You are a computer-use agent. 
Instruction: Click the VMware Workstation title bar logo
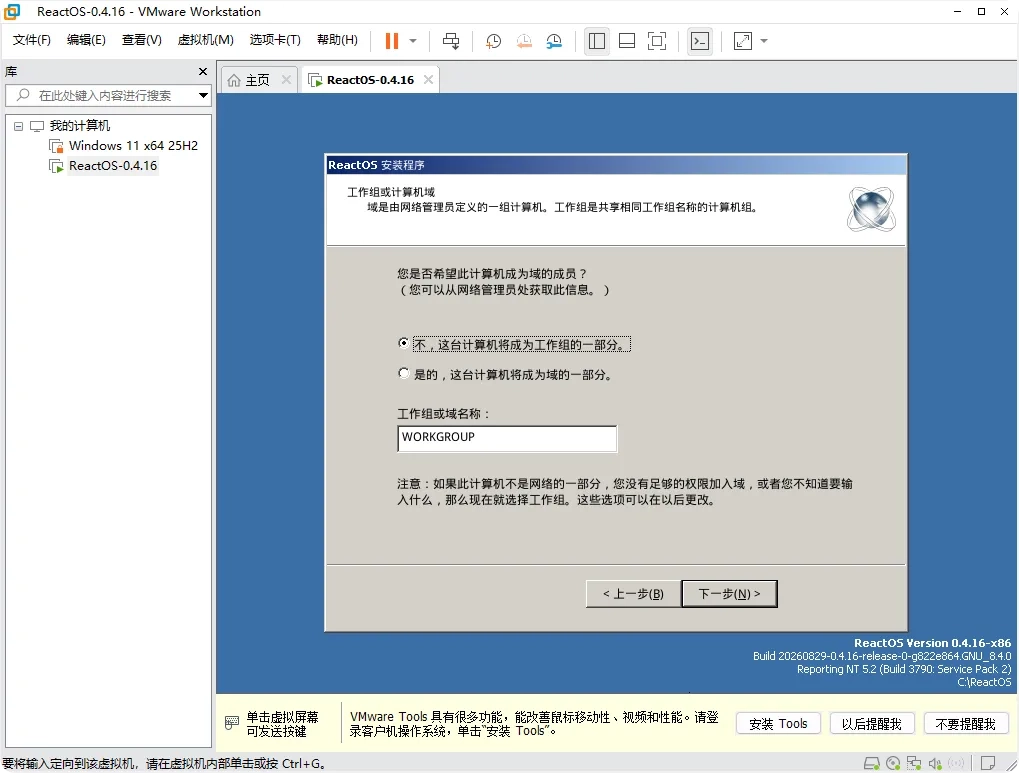pyautogui.click(x=12, y=11)
